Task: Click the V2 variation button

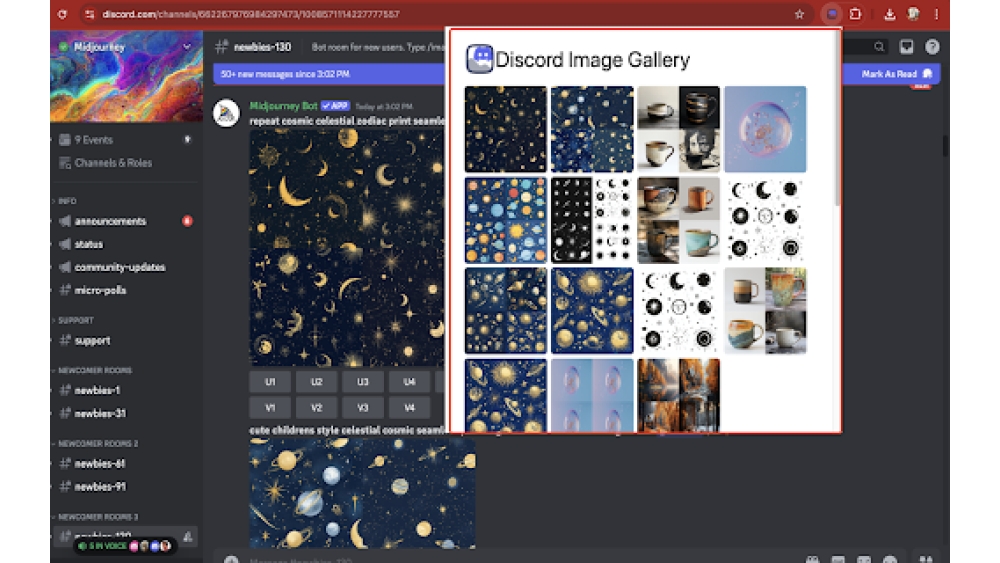Action: (x=316, y=407)
